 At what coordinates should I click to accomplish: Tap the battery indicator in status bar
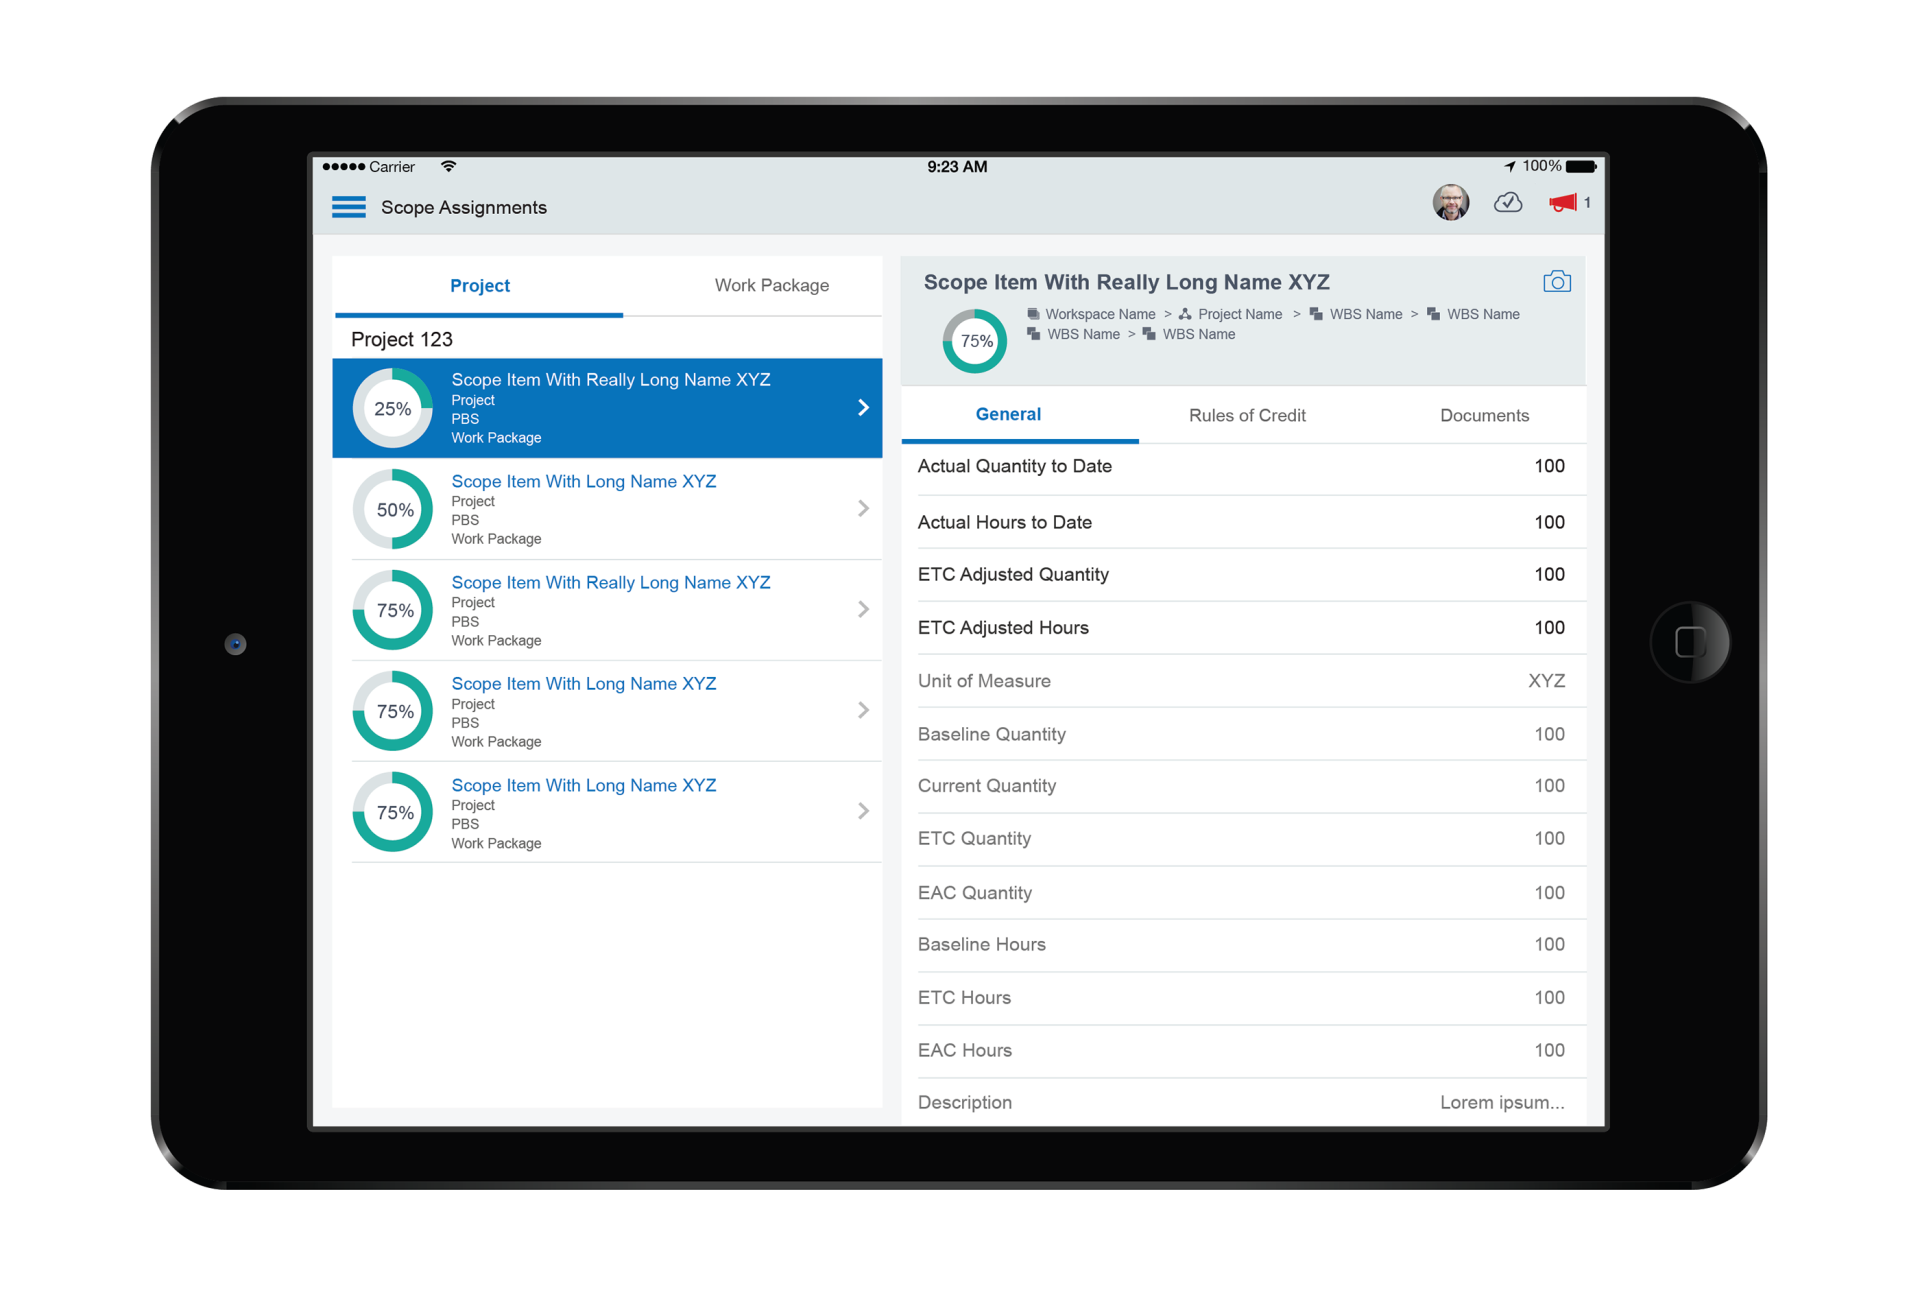coord(1580,166)
